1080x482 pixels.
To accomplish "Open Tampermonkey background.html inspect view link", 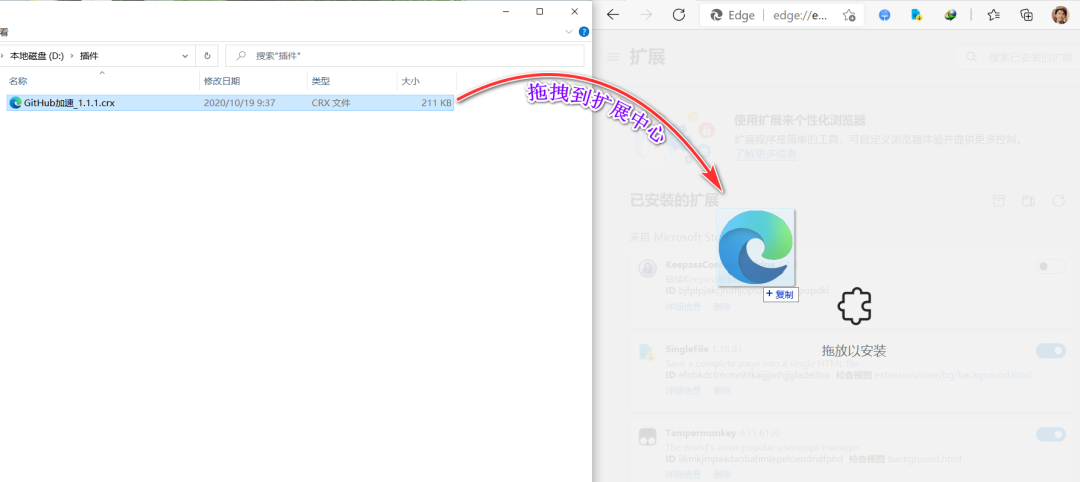I will (x=924, y=459).
